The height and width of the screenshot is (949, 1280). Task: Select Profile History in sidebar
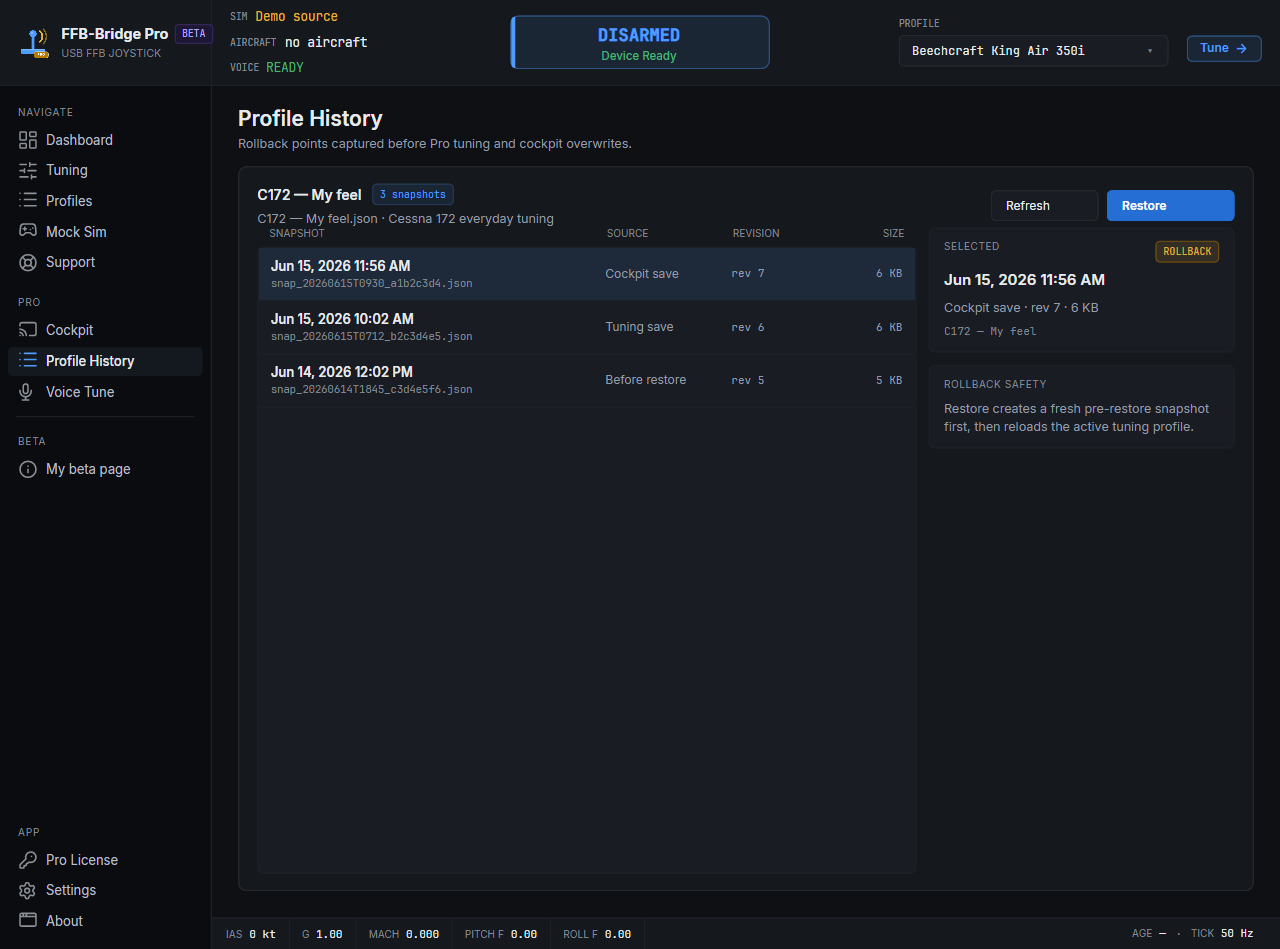(105, 361)
